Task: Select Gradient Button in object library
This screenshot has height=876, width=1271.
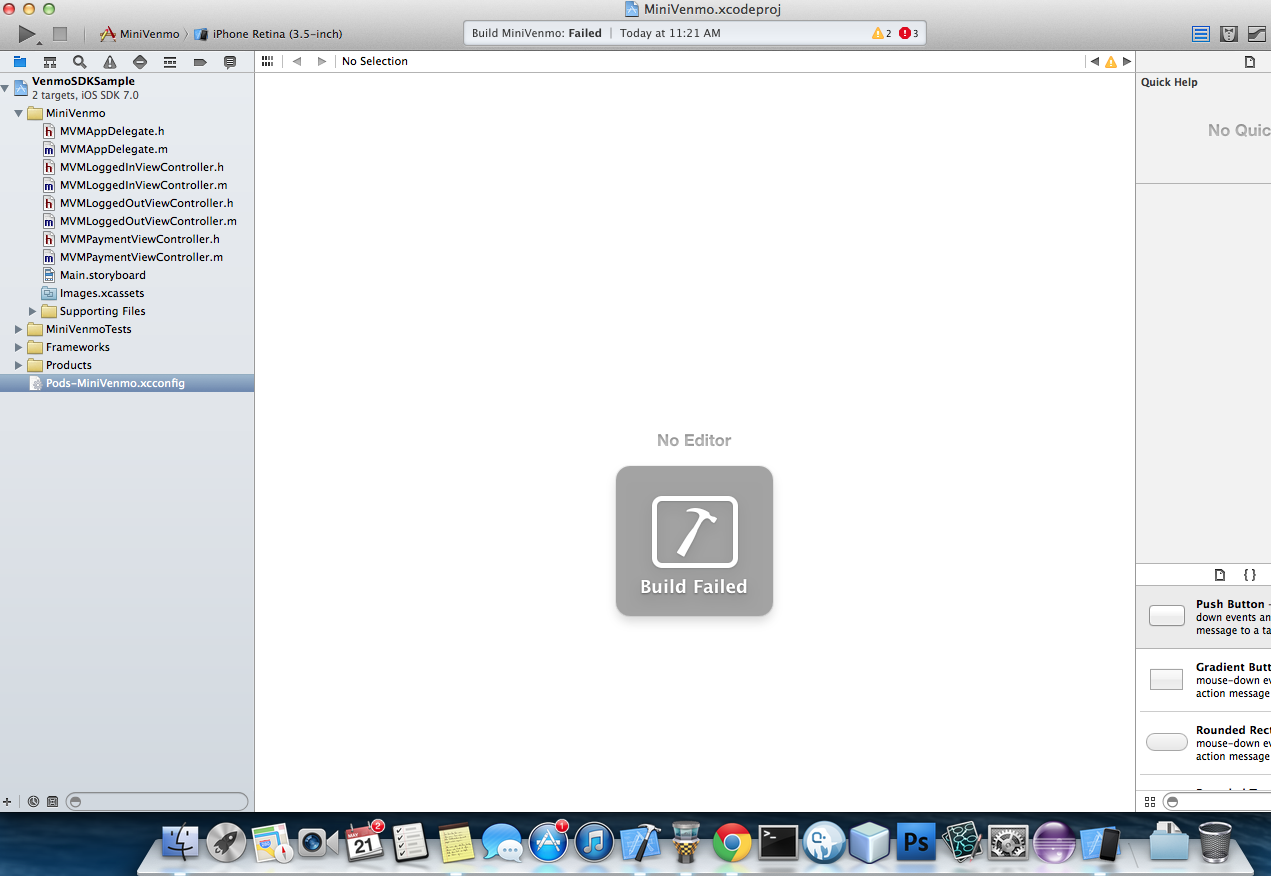Action: click(1204, 680)
